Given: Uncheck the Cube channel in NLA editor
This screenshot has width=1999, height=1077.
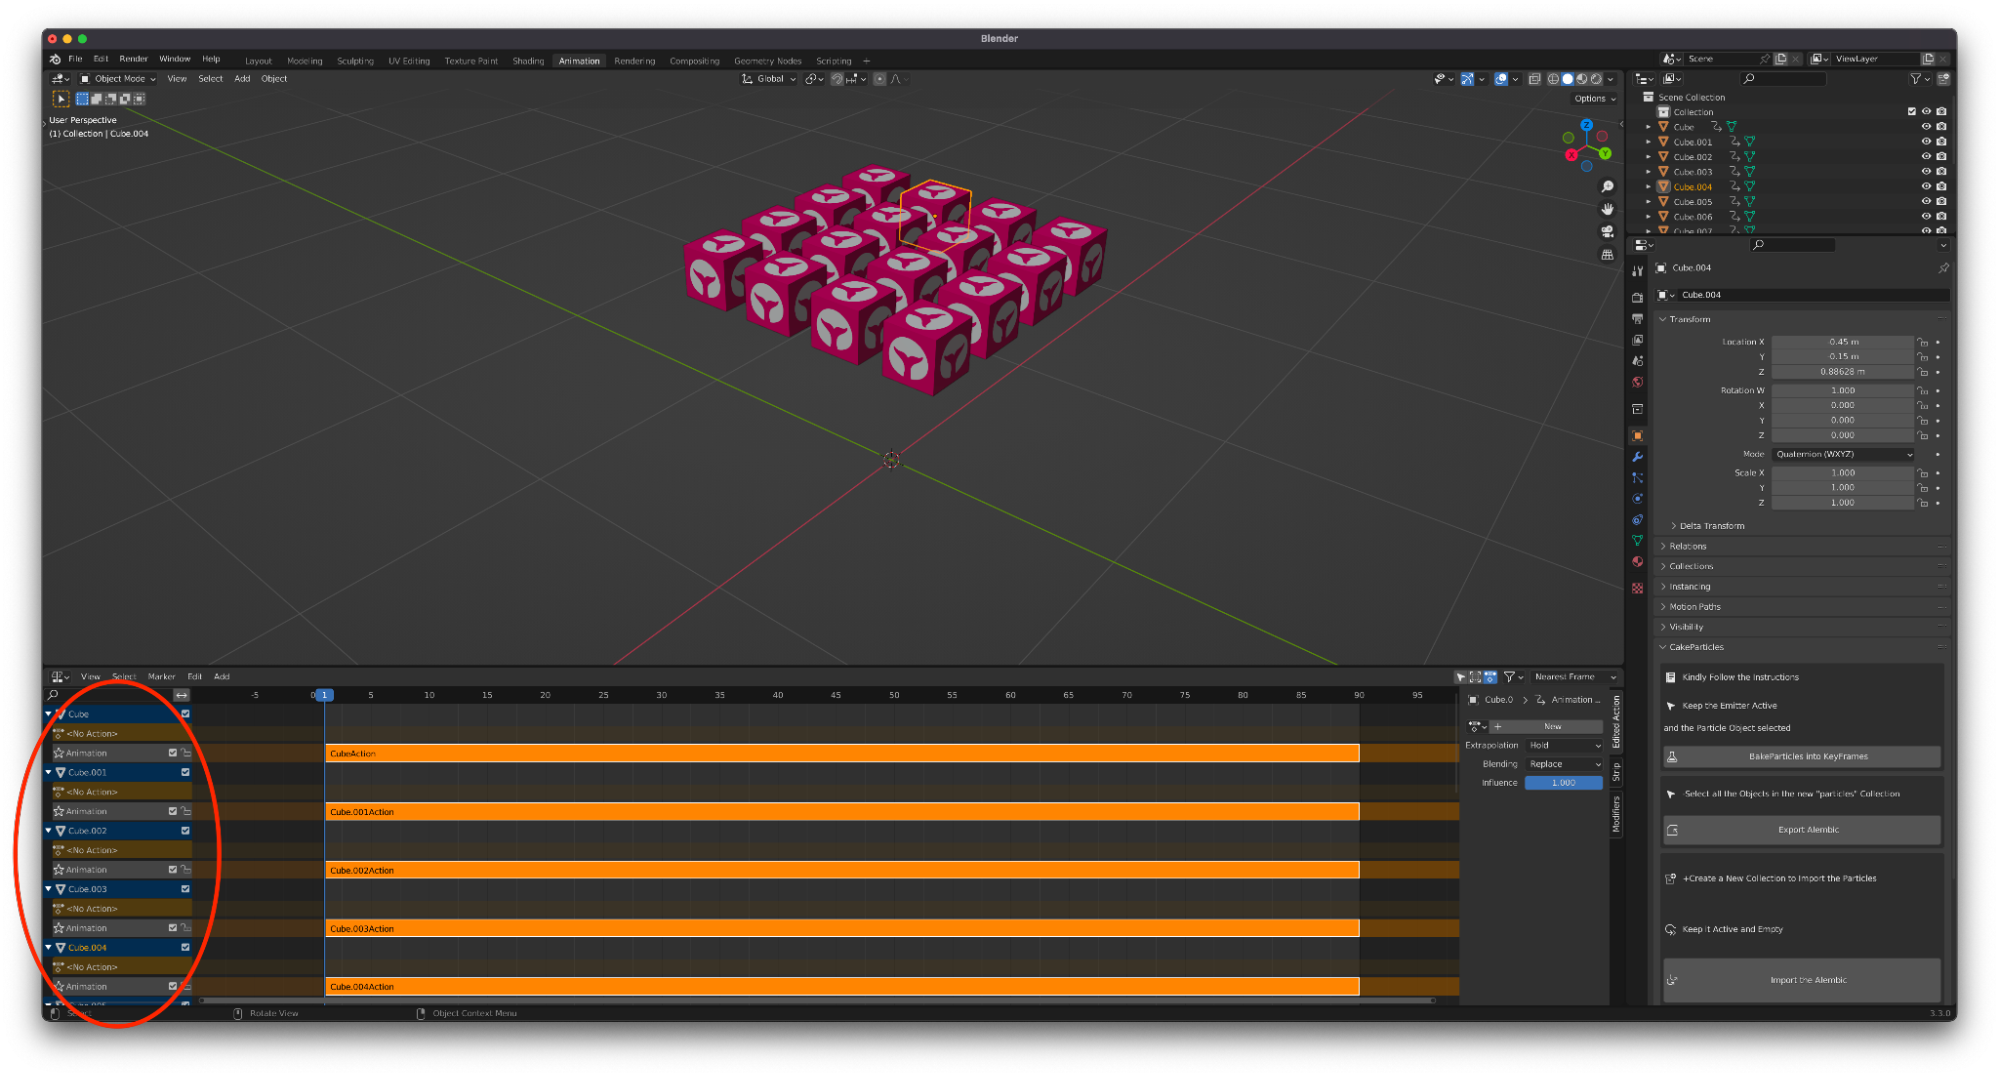Looking at the screenshot, I should tap(185, 714).
